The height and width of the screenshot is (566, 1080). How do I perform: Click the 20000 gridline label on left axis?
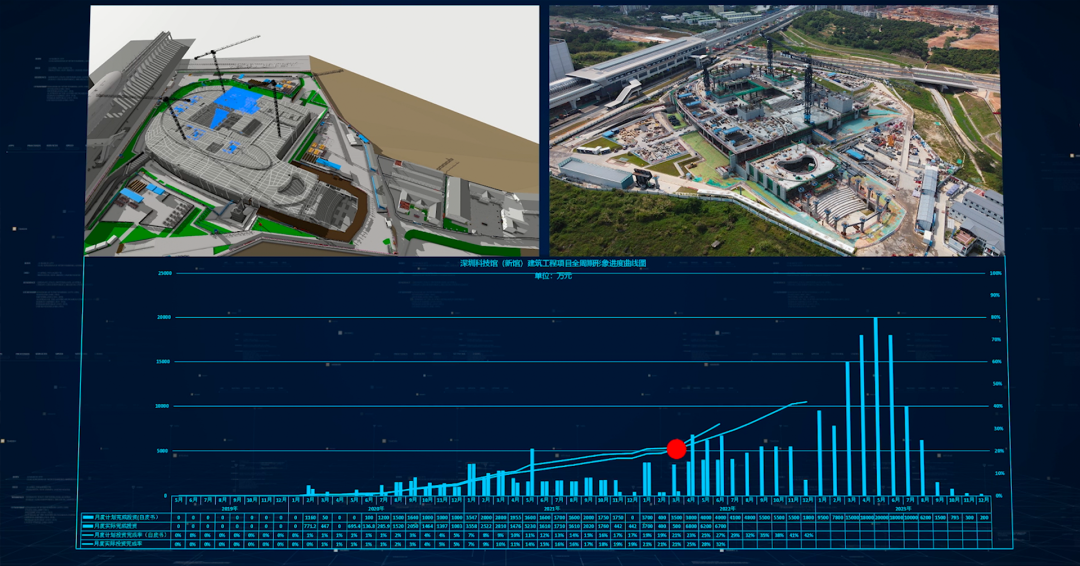coord(165,317)
